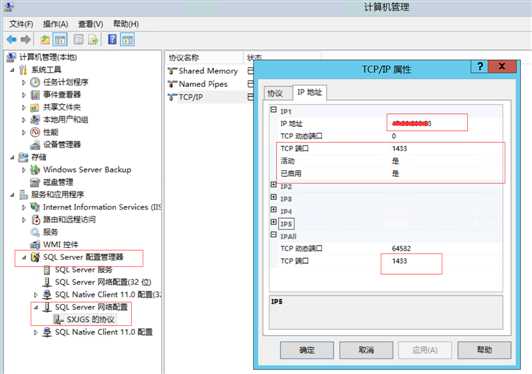The image size is (532, 374).
Task: Click the 帮助 button in dialog
Action: (x=484, y=350)
